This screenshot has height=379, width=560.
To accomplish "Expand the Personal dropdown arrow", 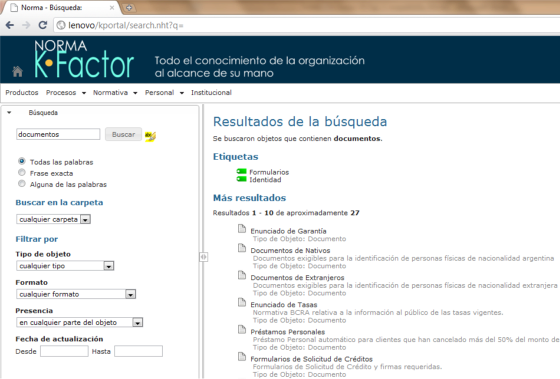I will pos(182,93).
